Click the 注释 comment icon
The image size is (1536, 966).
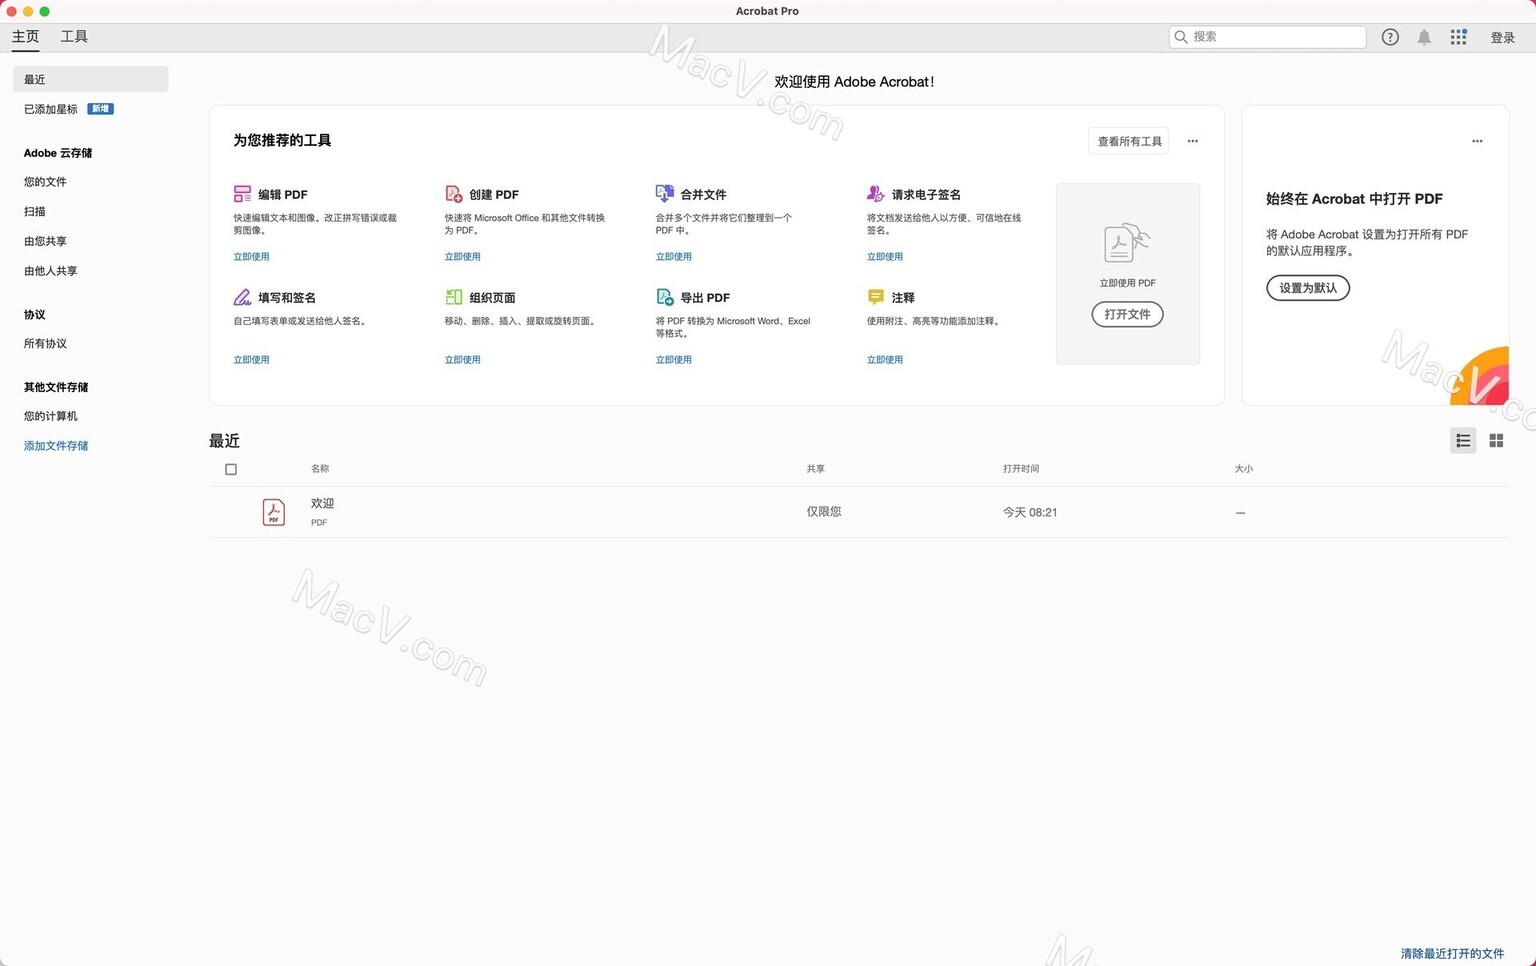[875, 297]
